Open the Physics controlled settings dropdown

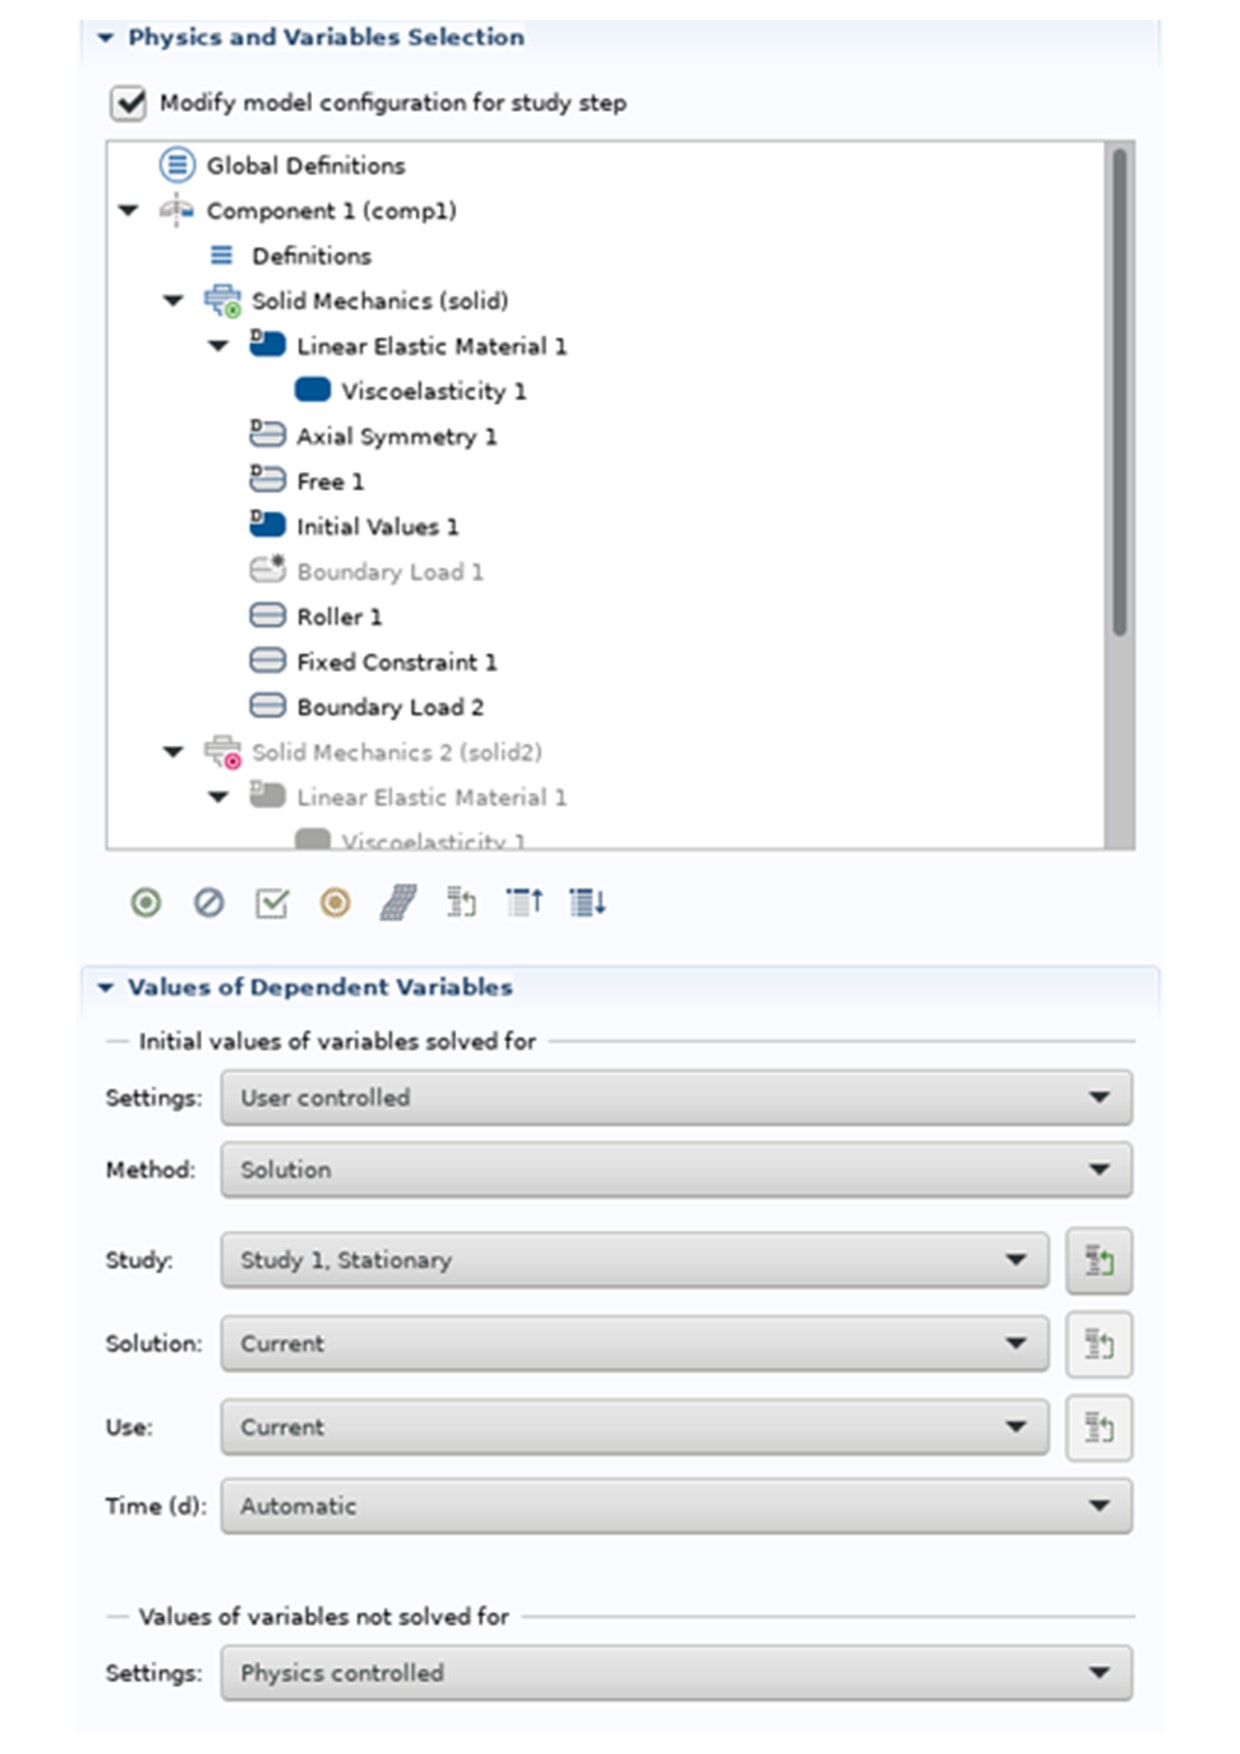[x=676, y=1673]
